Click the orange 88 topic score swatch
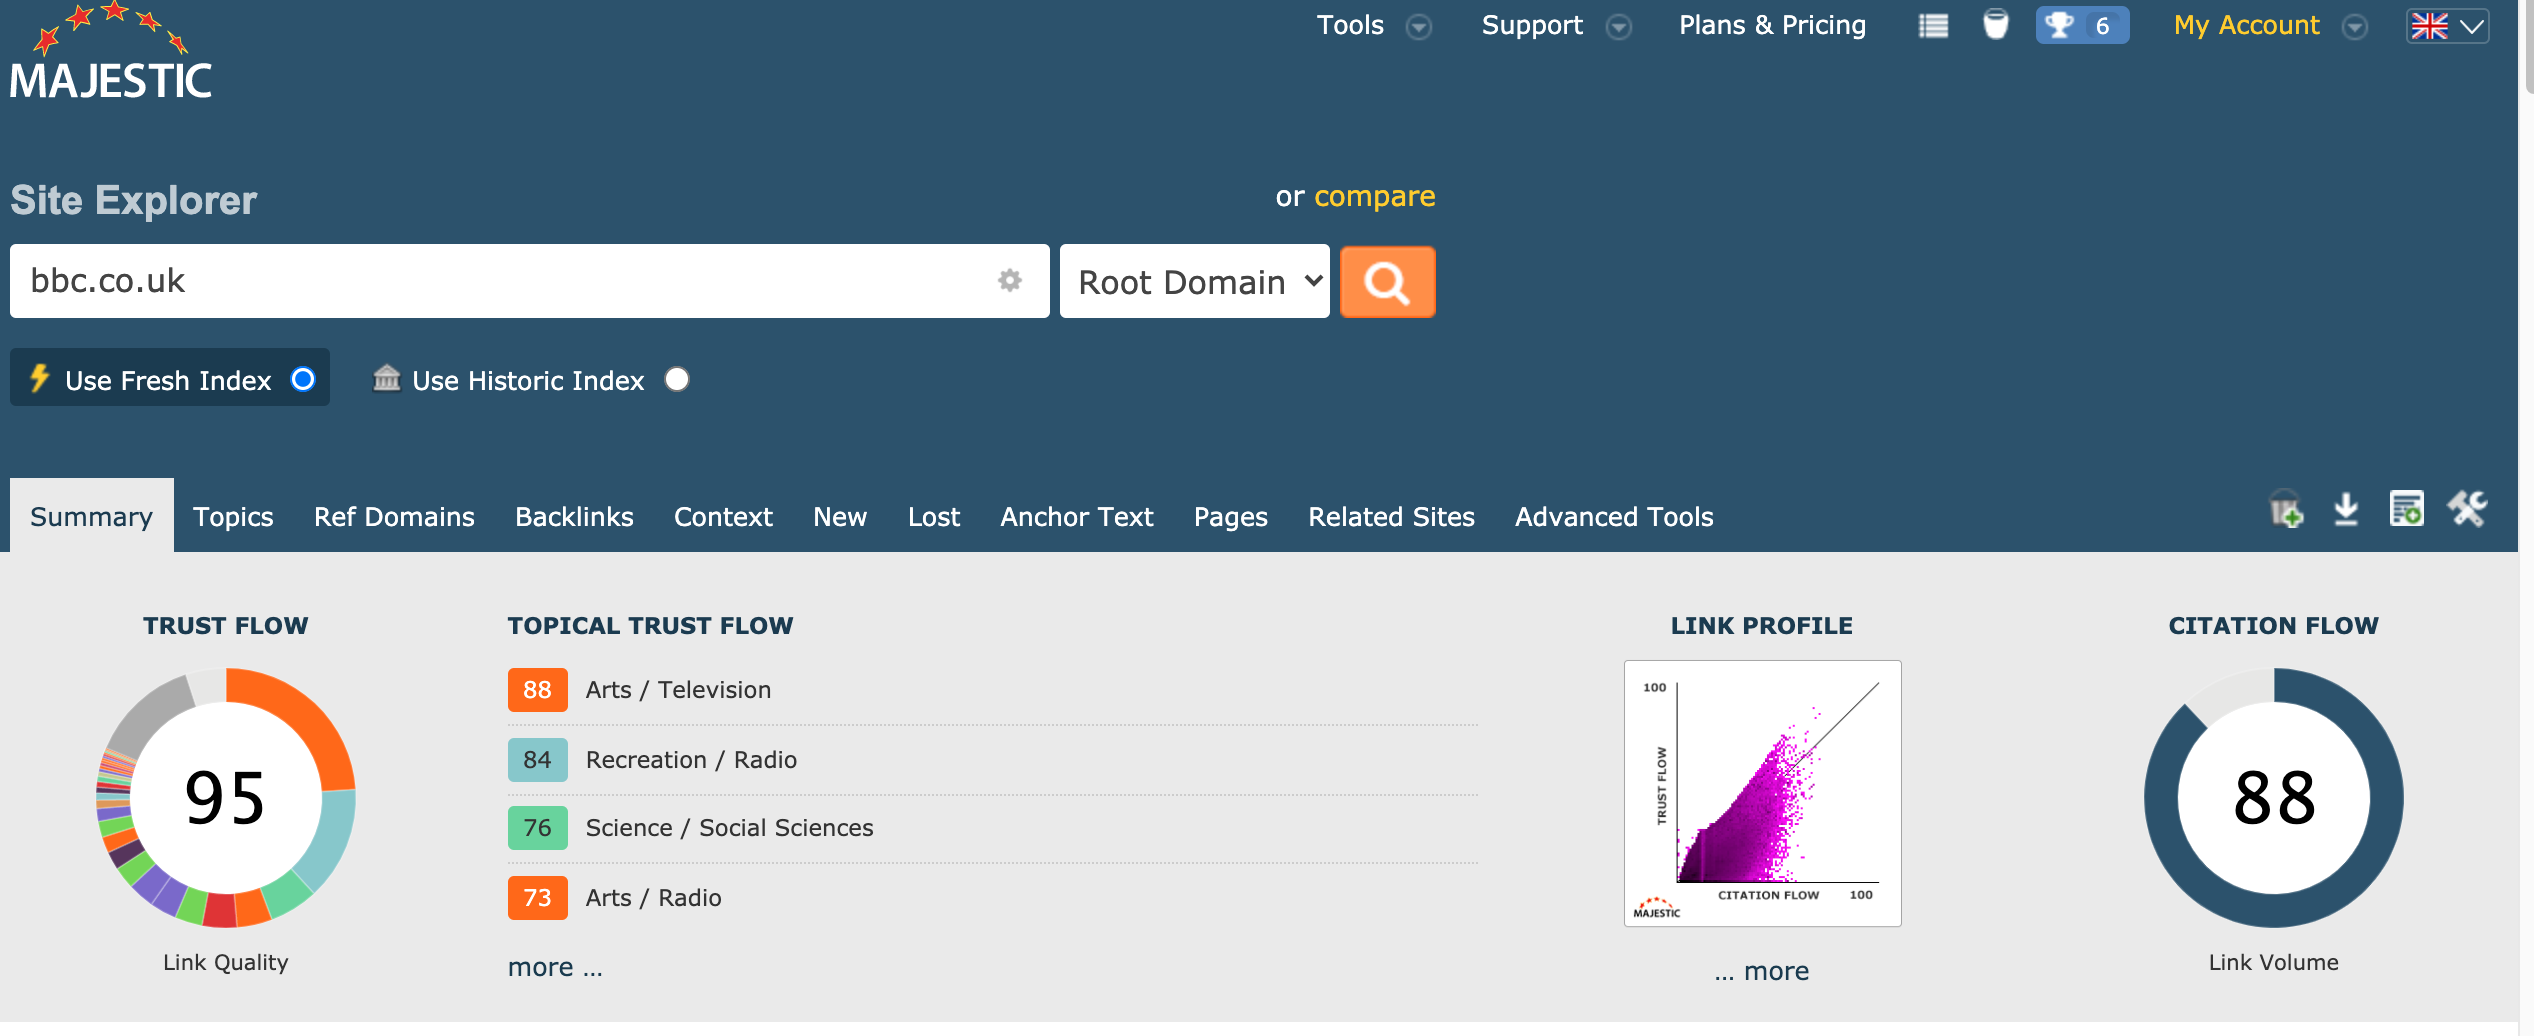This screenshot has height=1036, width=2534. click(x=538, y=690)
